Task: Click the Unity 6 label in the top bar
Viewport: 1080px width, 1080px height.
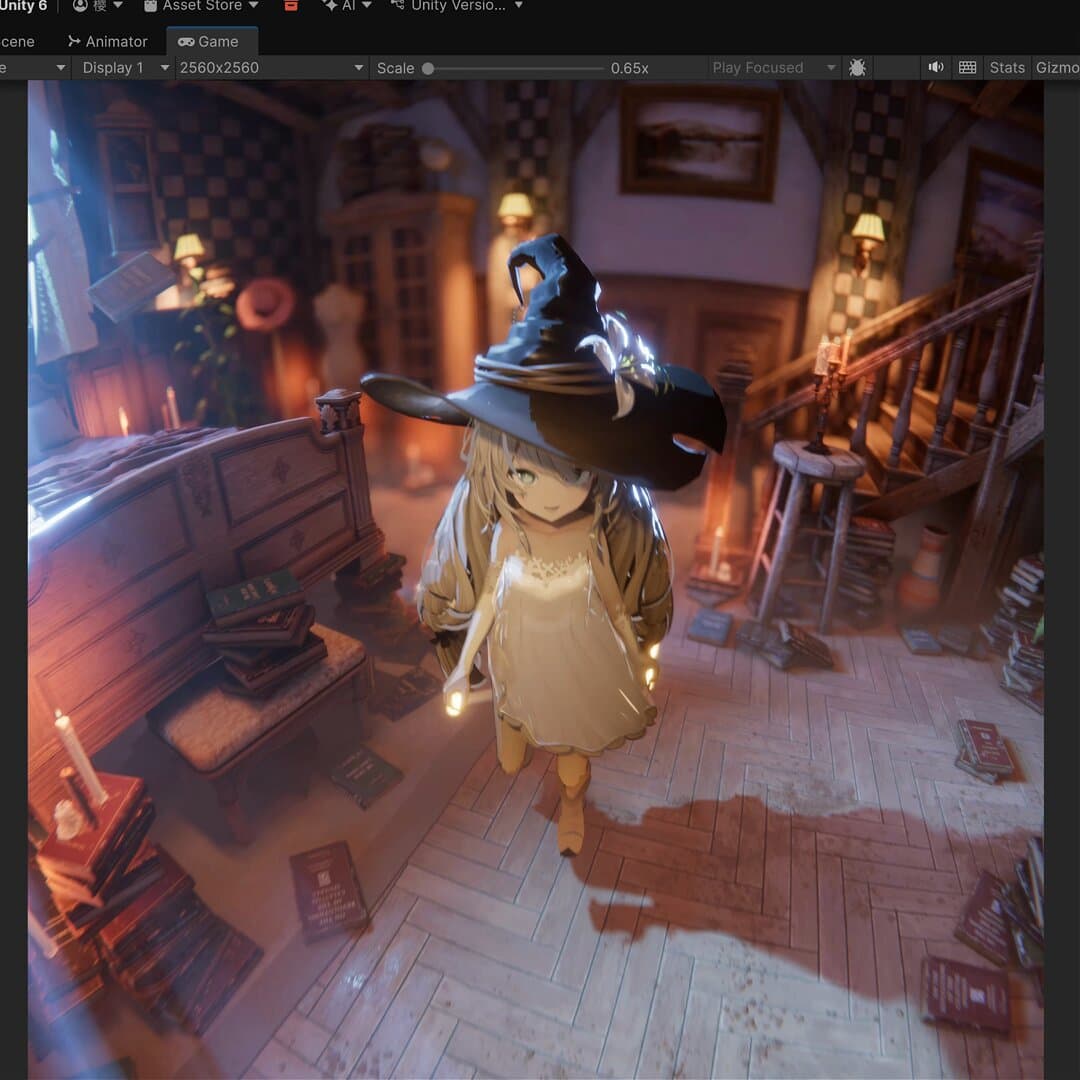Action: pyautogui.click(x=22, y=6)
